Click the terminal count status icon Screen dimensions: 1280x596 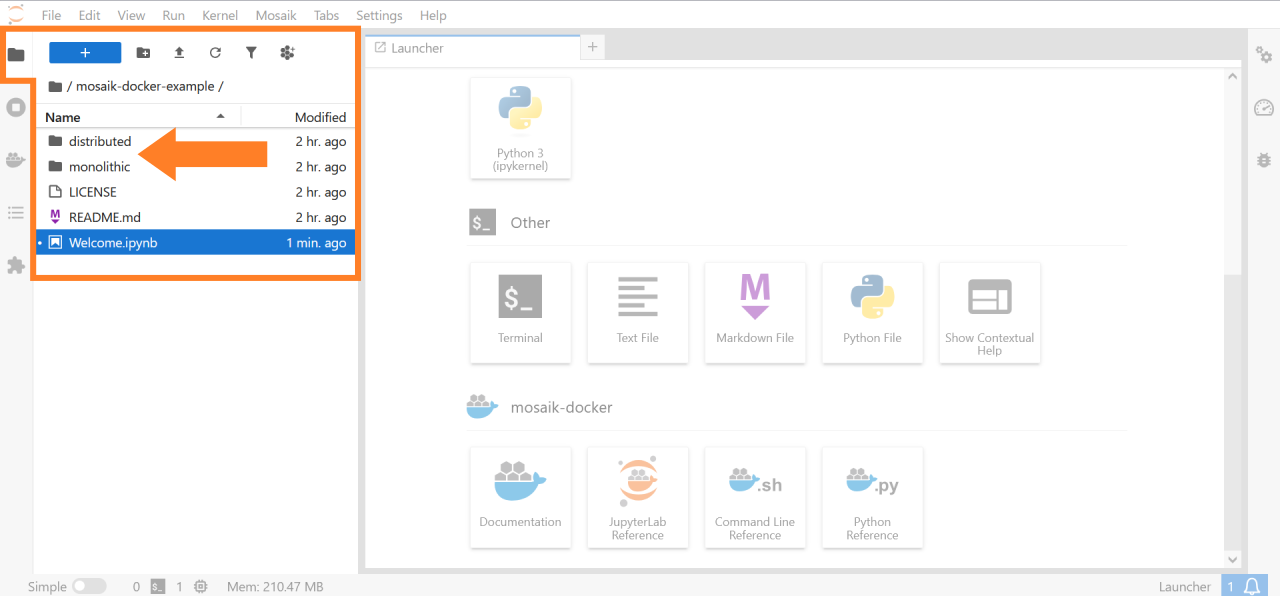[159, 587]
